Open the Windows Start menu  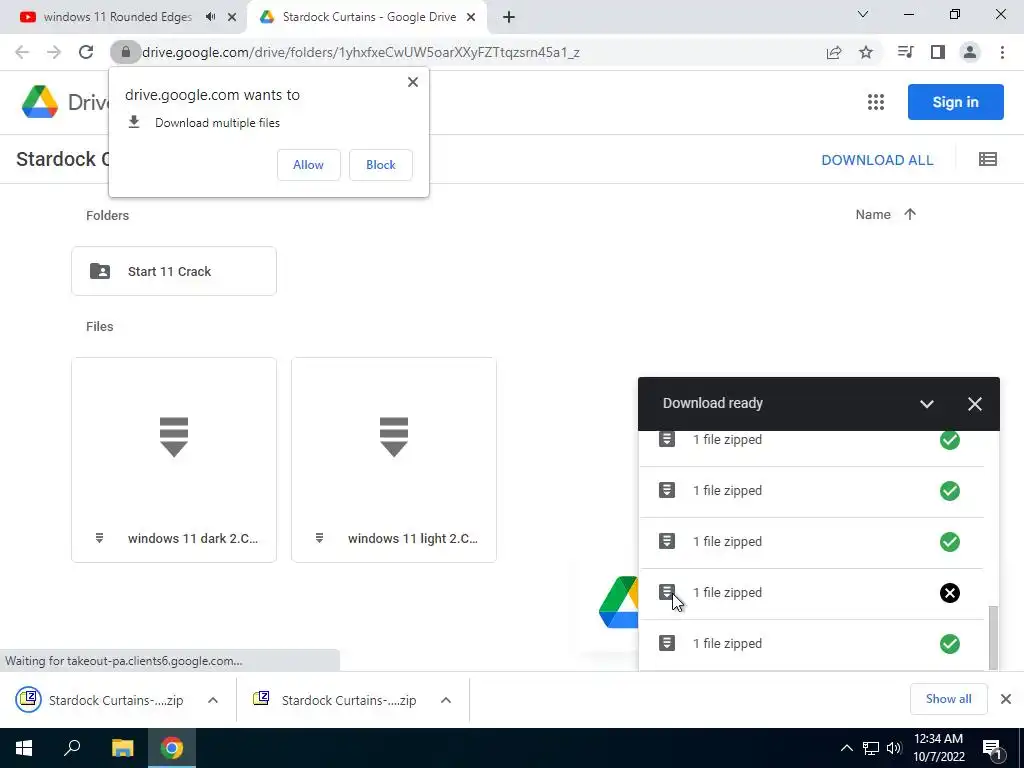pyautogui.click(x=24, y=748)
